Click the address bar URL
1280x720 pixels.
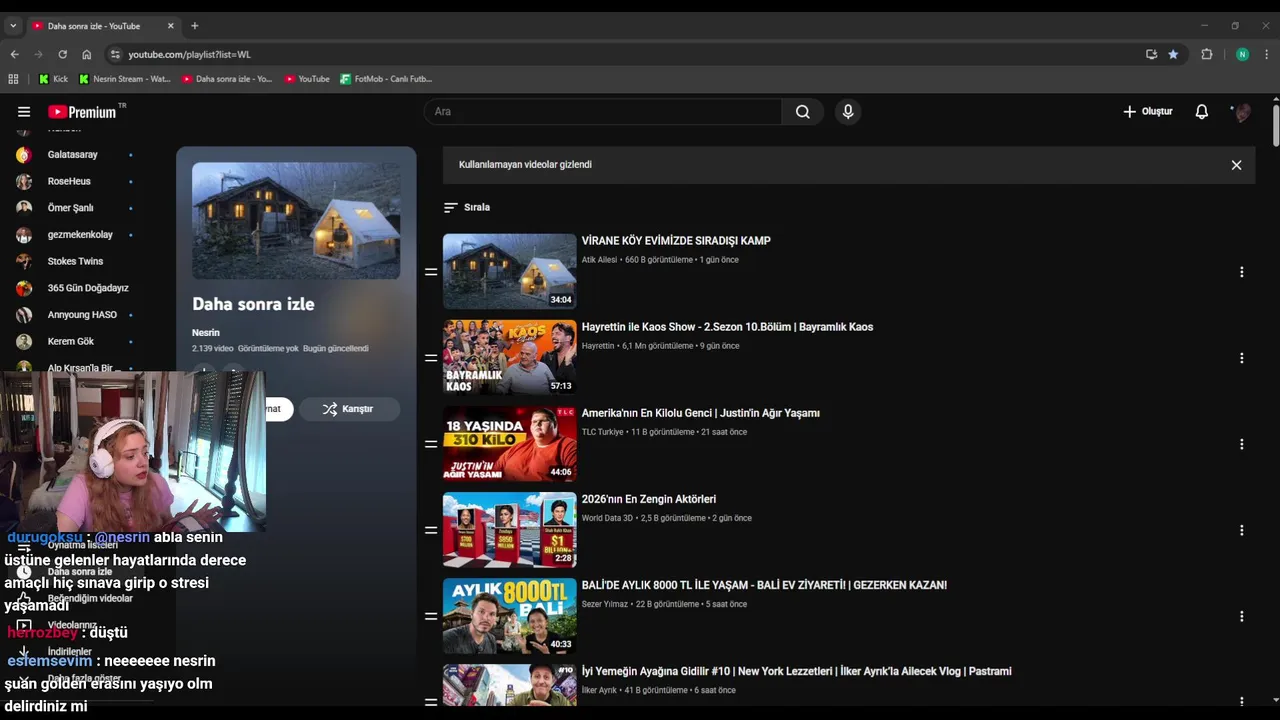click(x=189, y=54)
